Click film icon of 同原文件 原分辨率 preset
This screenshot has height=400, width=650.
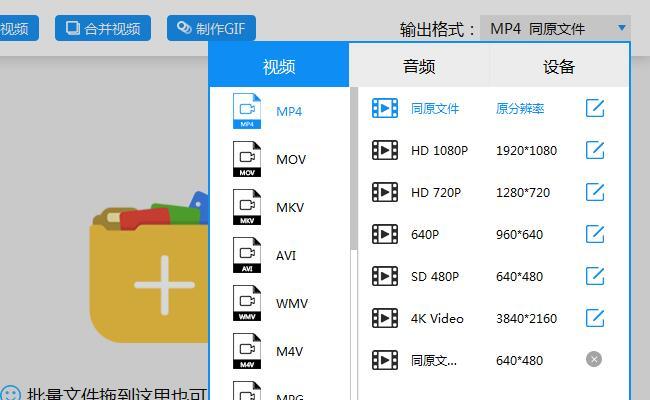point(385,108)
